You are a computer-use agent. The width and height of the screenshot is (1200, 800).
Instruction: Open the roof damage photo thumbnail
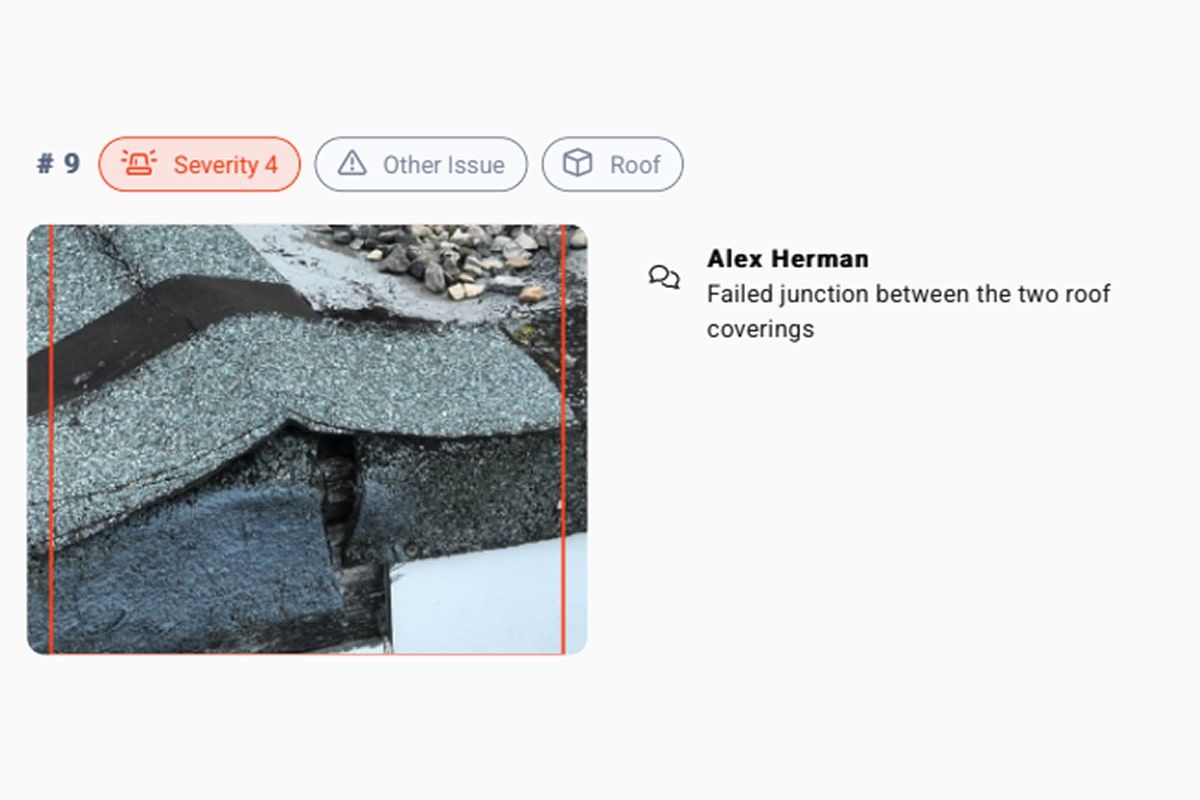[307, 439]
